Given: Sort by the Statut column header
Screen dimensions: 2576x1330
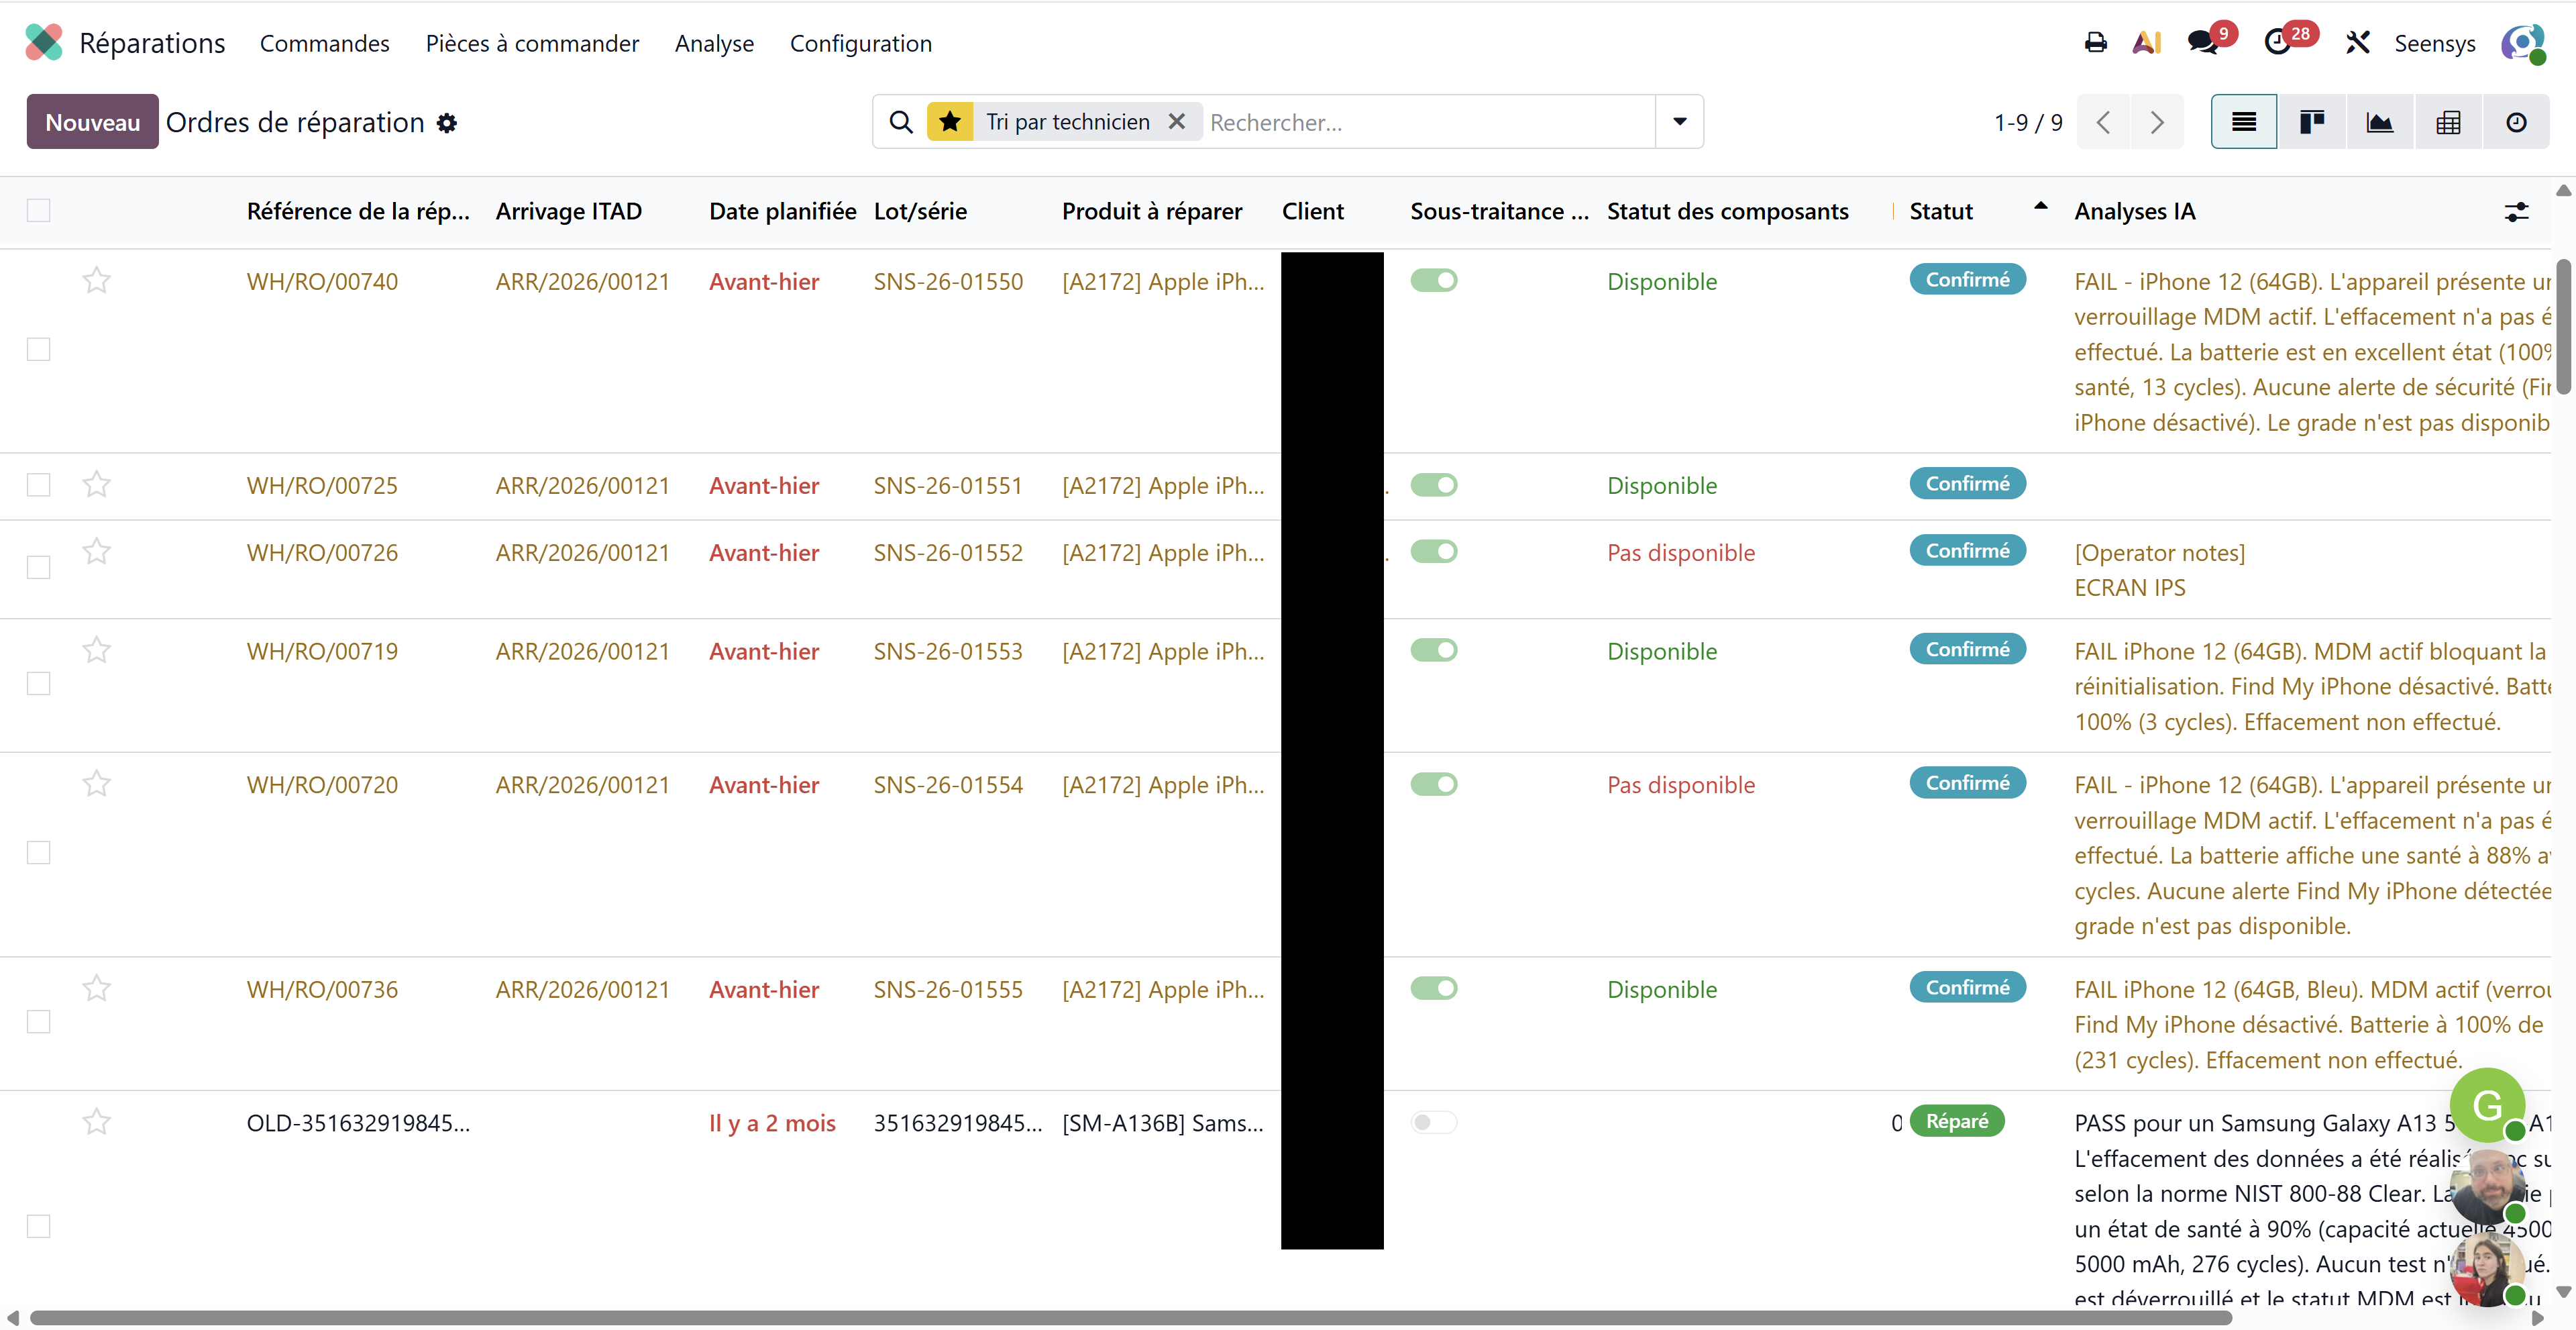Looking at the screenshot, I should pos(1941,211).
